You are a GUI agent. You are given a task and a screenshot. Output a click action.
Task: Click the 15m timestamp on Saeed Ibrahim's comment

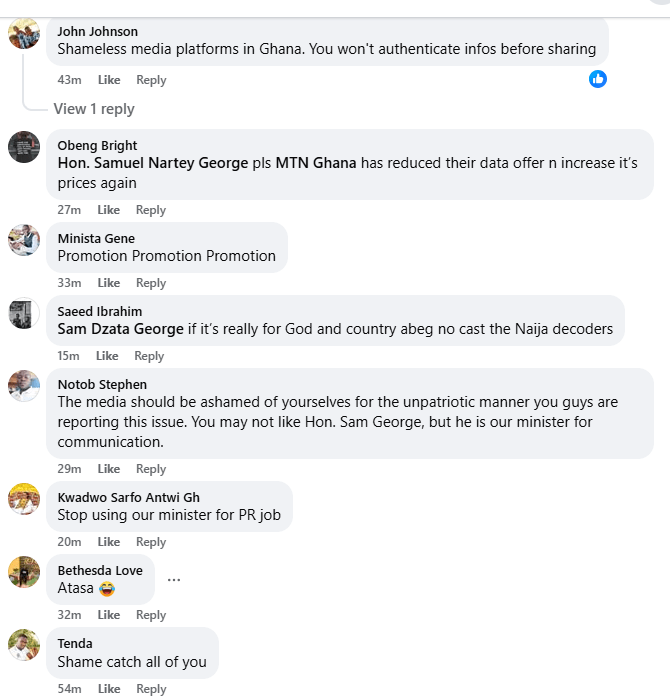[68, 356]
